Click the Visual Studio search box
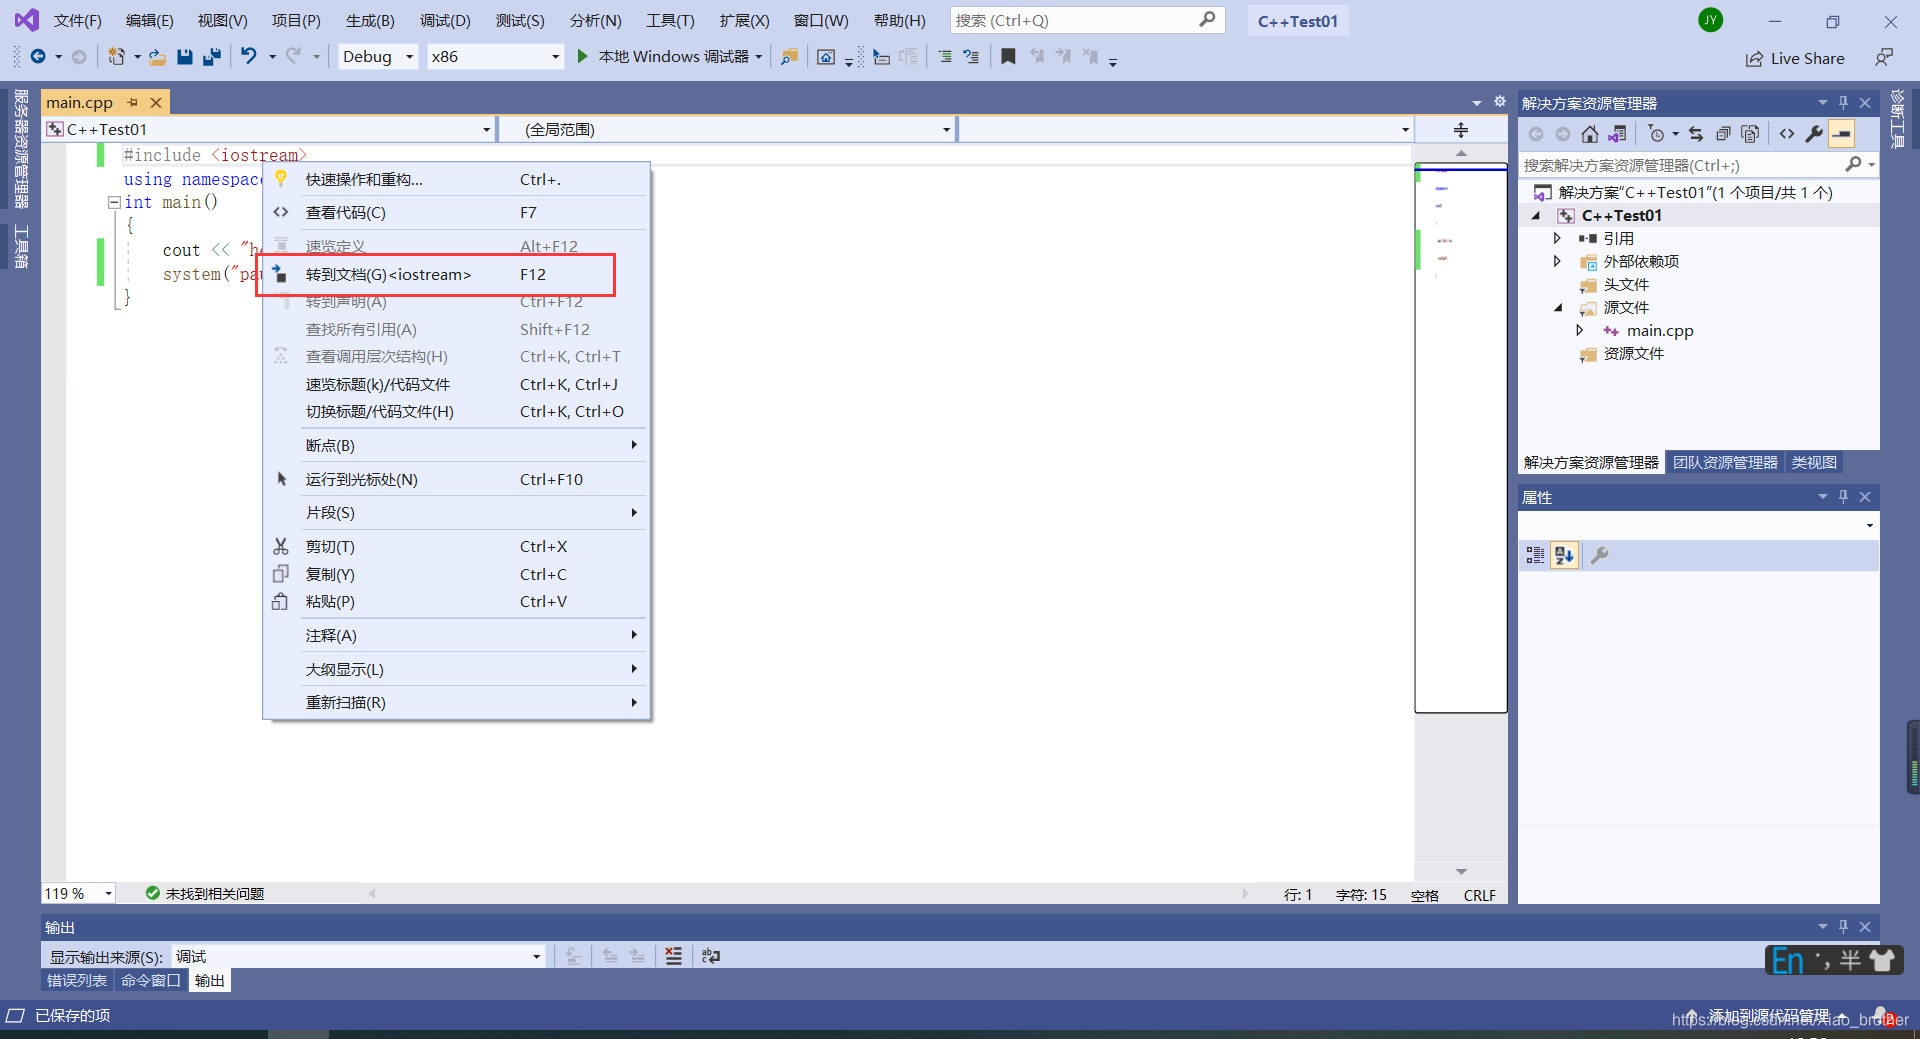The height and width of the screenshot is (1039, 1920). pyautogui.click(x=1087, y=20)
